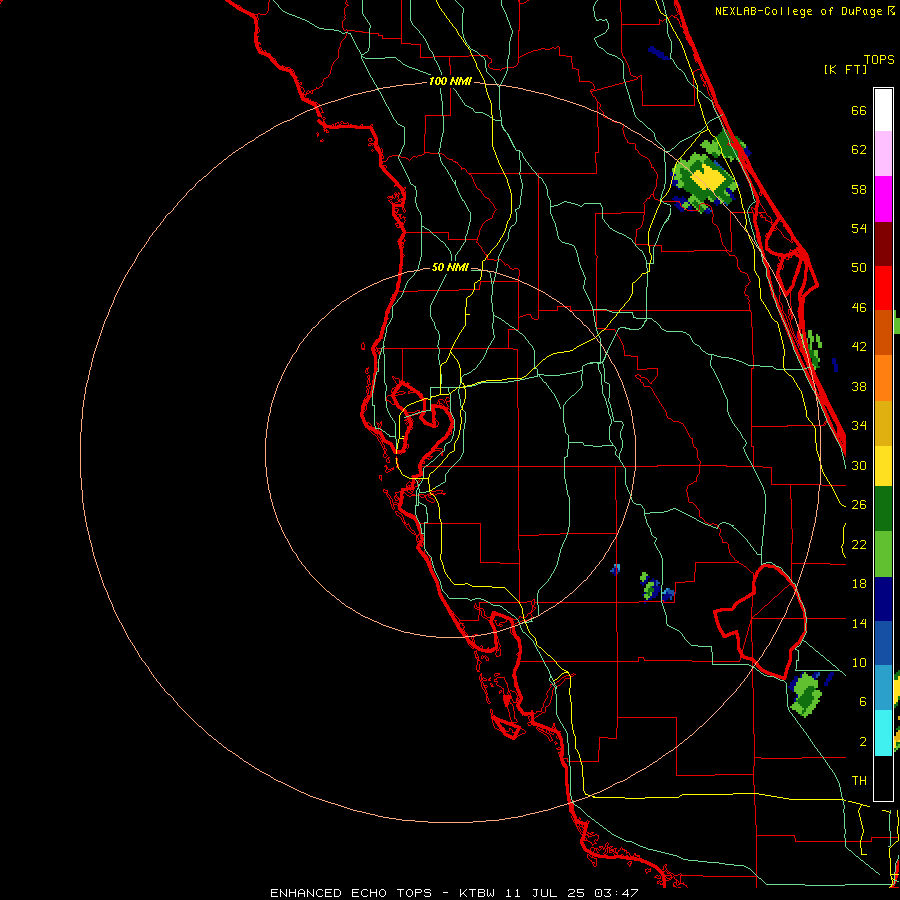Click the dark green legend swatch
Screen dimensions: 900x900
(883, 509)
